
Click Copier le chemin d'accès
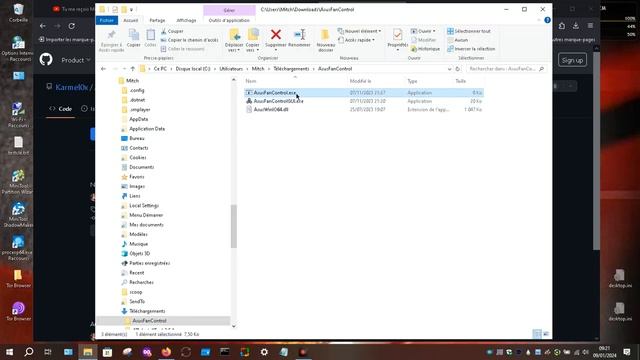click(x=189, y=40)
